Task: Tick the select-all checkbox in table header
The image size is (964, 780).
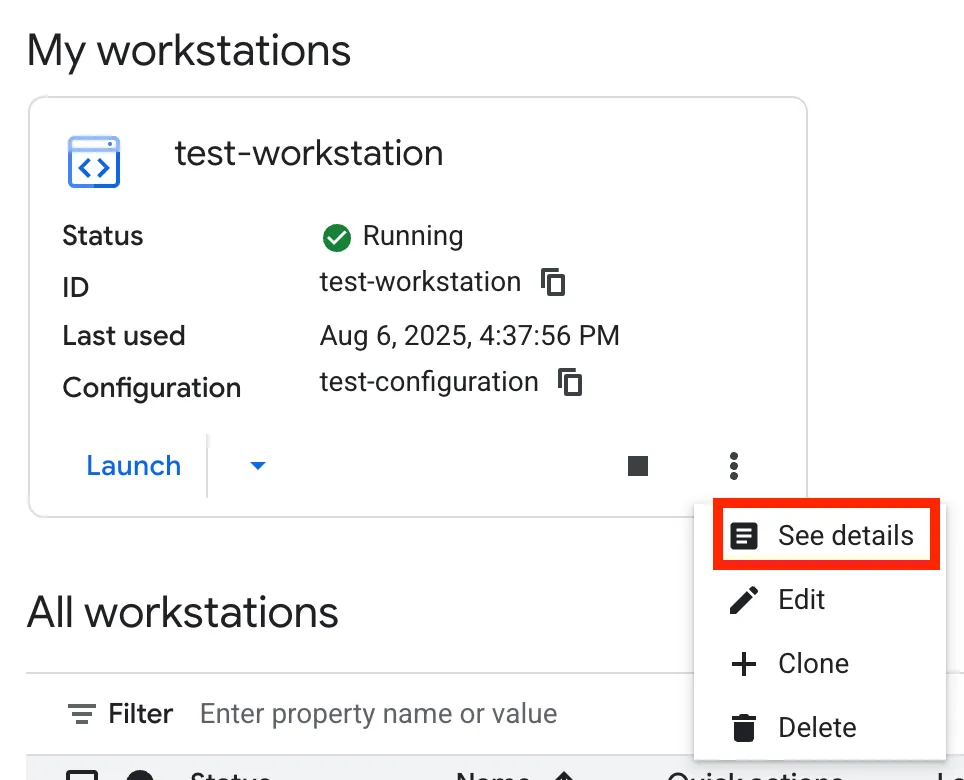Action: point(81,775)
